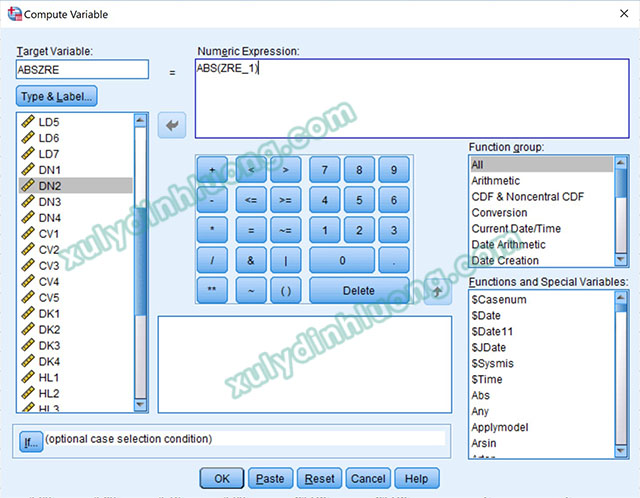Click the greater-than-or-equal key

[x=286, y=200]
